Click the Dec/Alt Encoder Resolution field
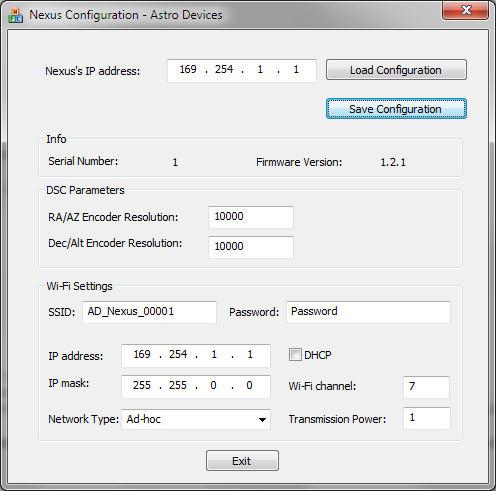Viewport: 496px width, 491px height. point(251,247)
